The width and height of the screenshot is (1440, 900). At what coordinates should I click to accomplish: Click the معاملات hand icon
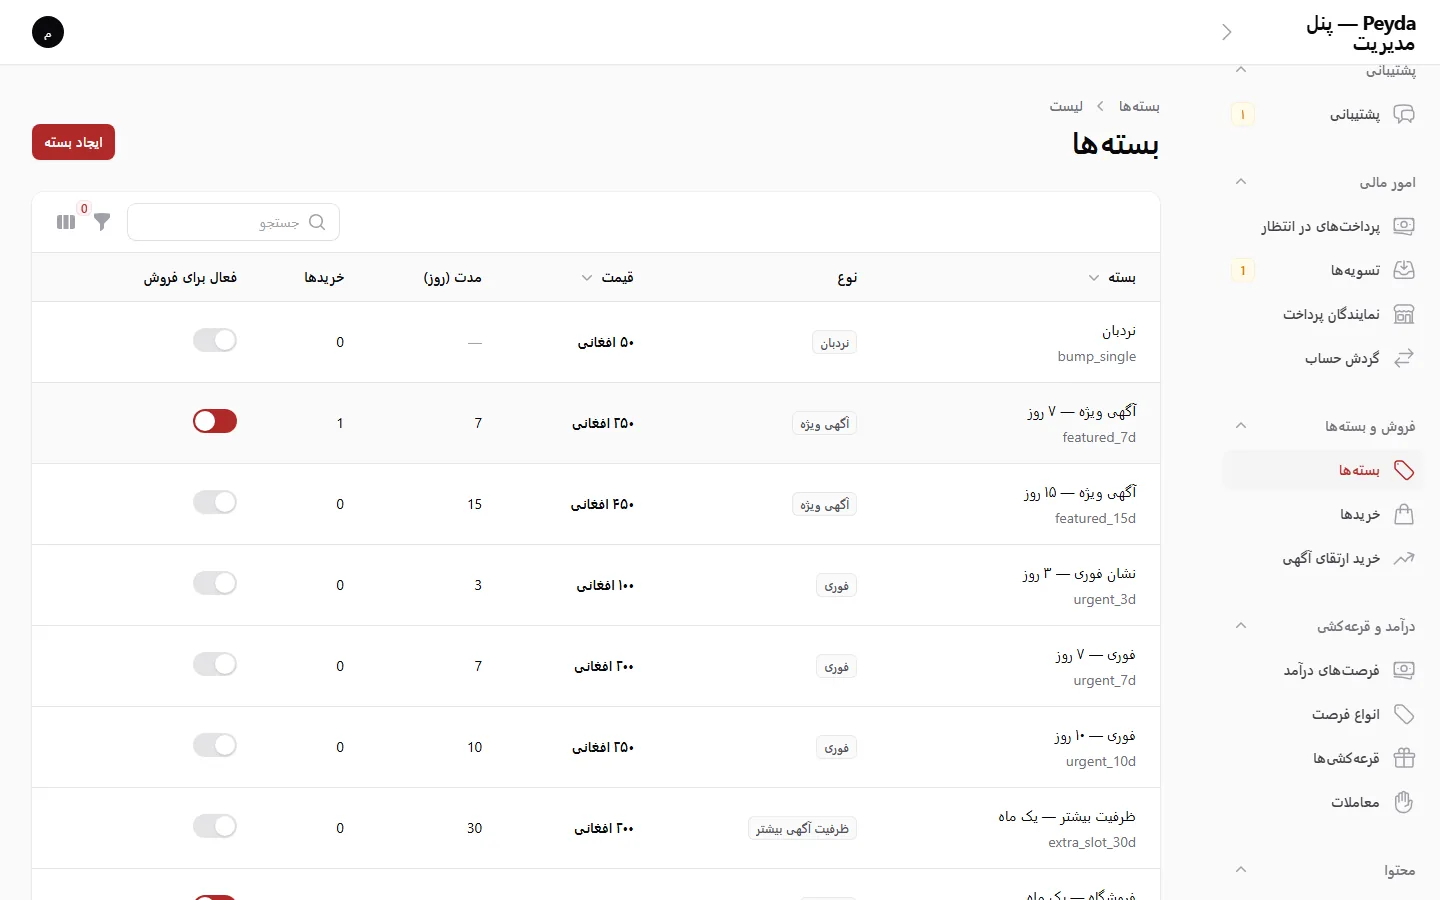point(1404,802)
